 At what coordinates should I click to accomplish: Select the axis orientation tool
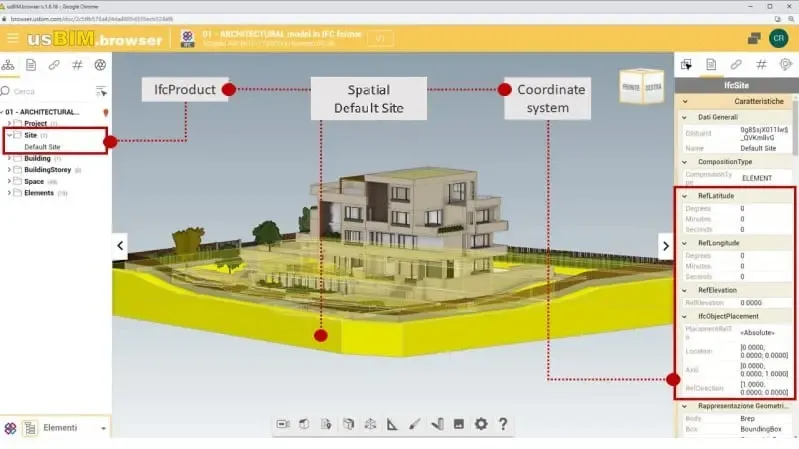coord(370,424)
